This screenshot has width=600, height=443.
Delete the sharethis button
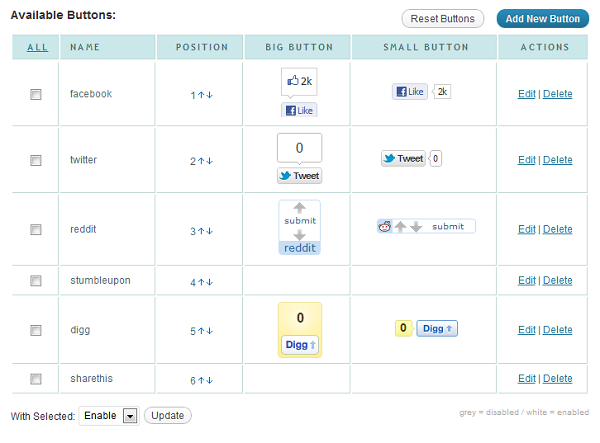[558, 379]
